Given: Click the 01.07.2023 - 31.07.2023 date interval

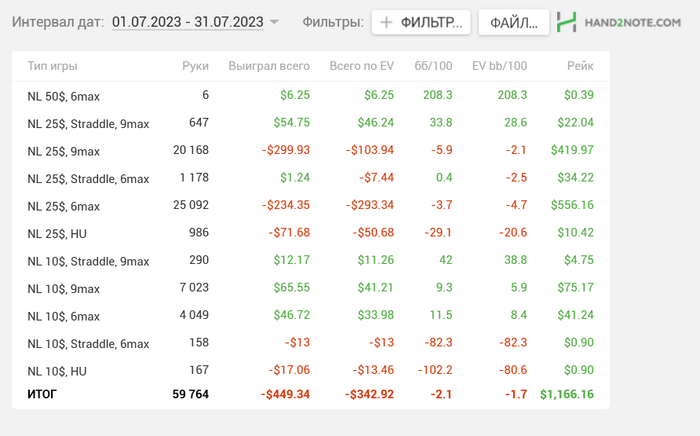Looking at the screenshot, I should pyautogui.click(x=188, y=21).
